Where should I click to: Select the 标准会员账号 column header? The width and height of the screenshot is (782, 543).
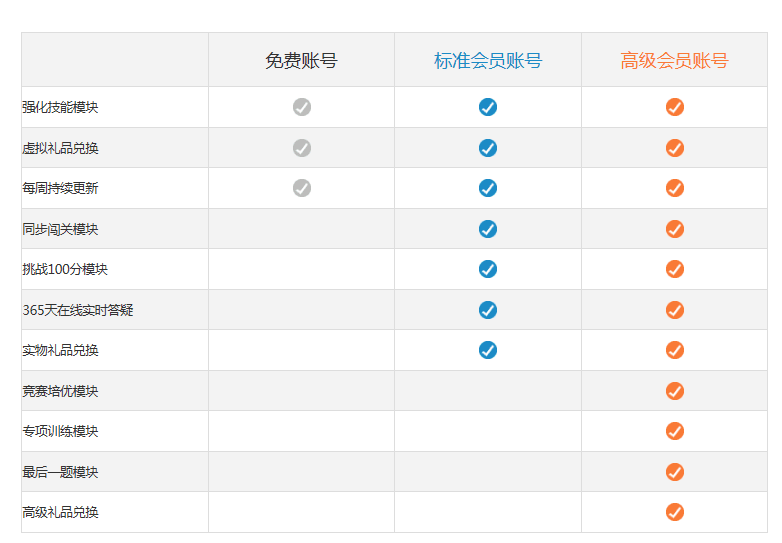(x=488, y=61)
